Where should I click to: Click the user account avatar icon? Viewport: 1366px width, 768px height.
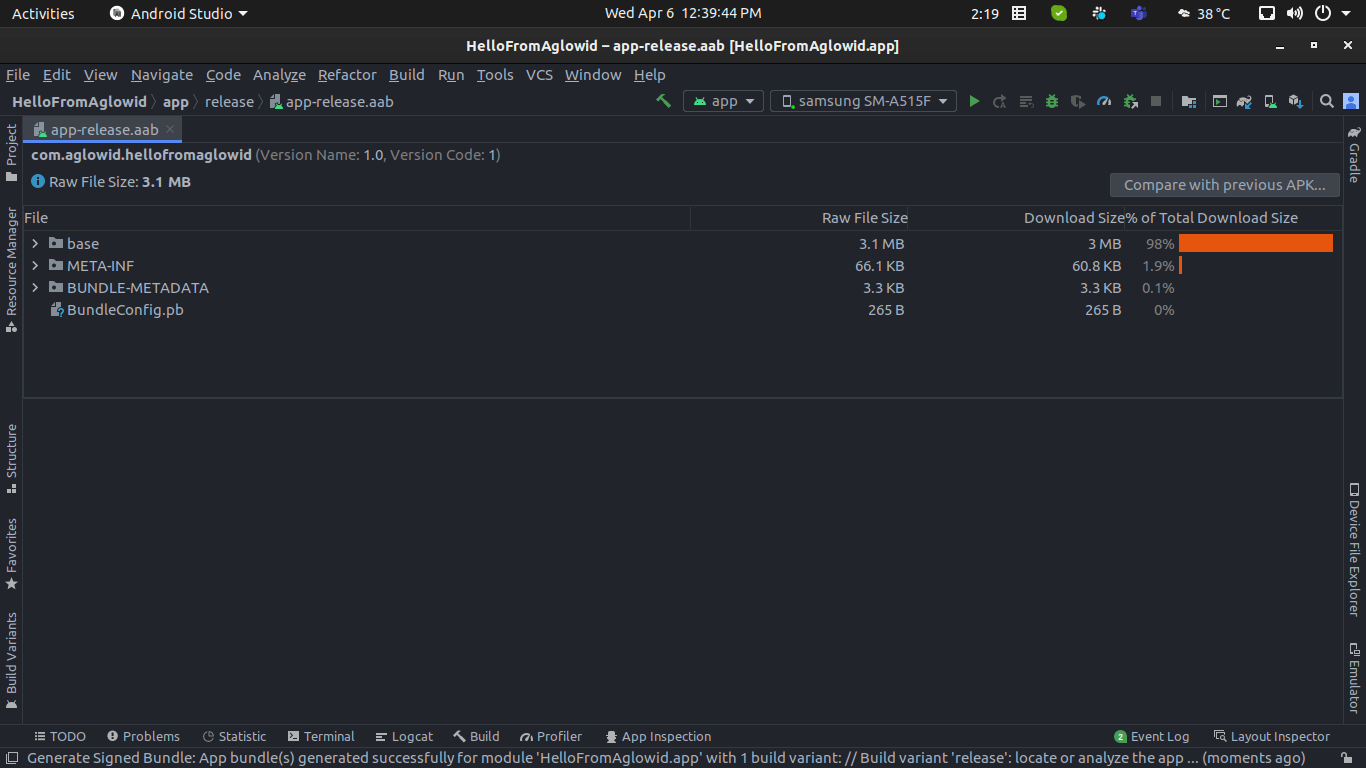coord(1351,101)
